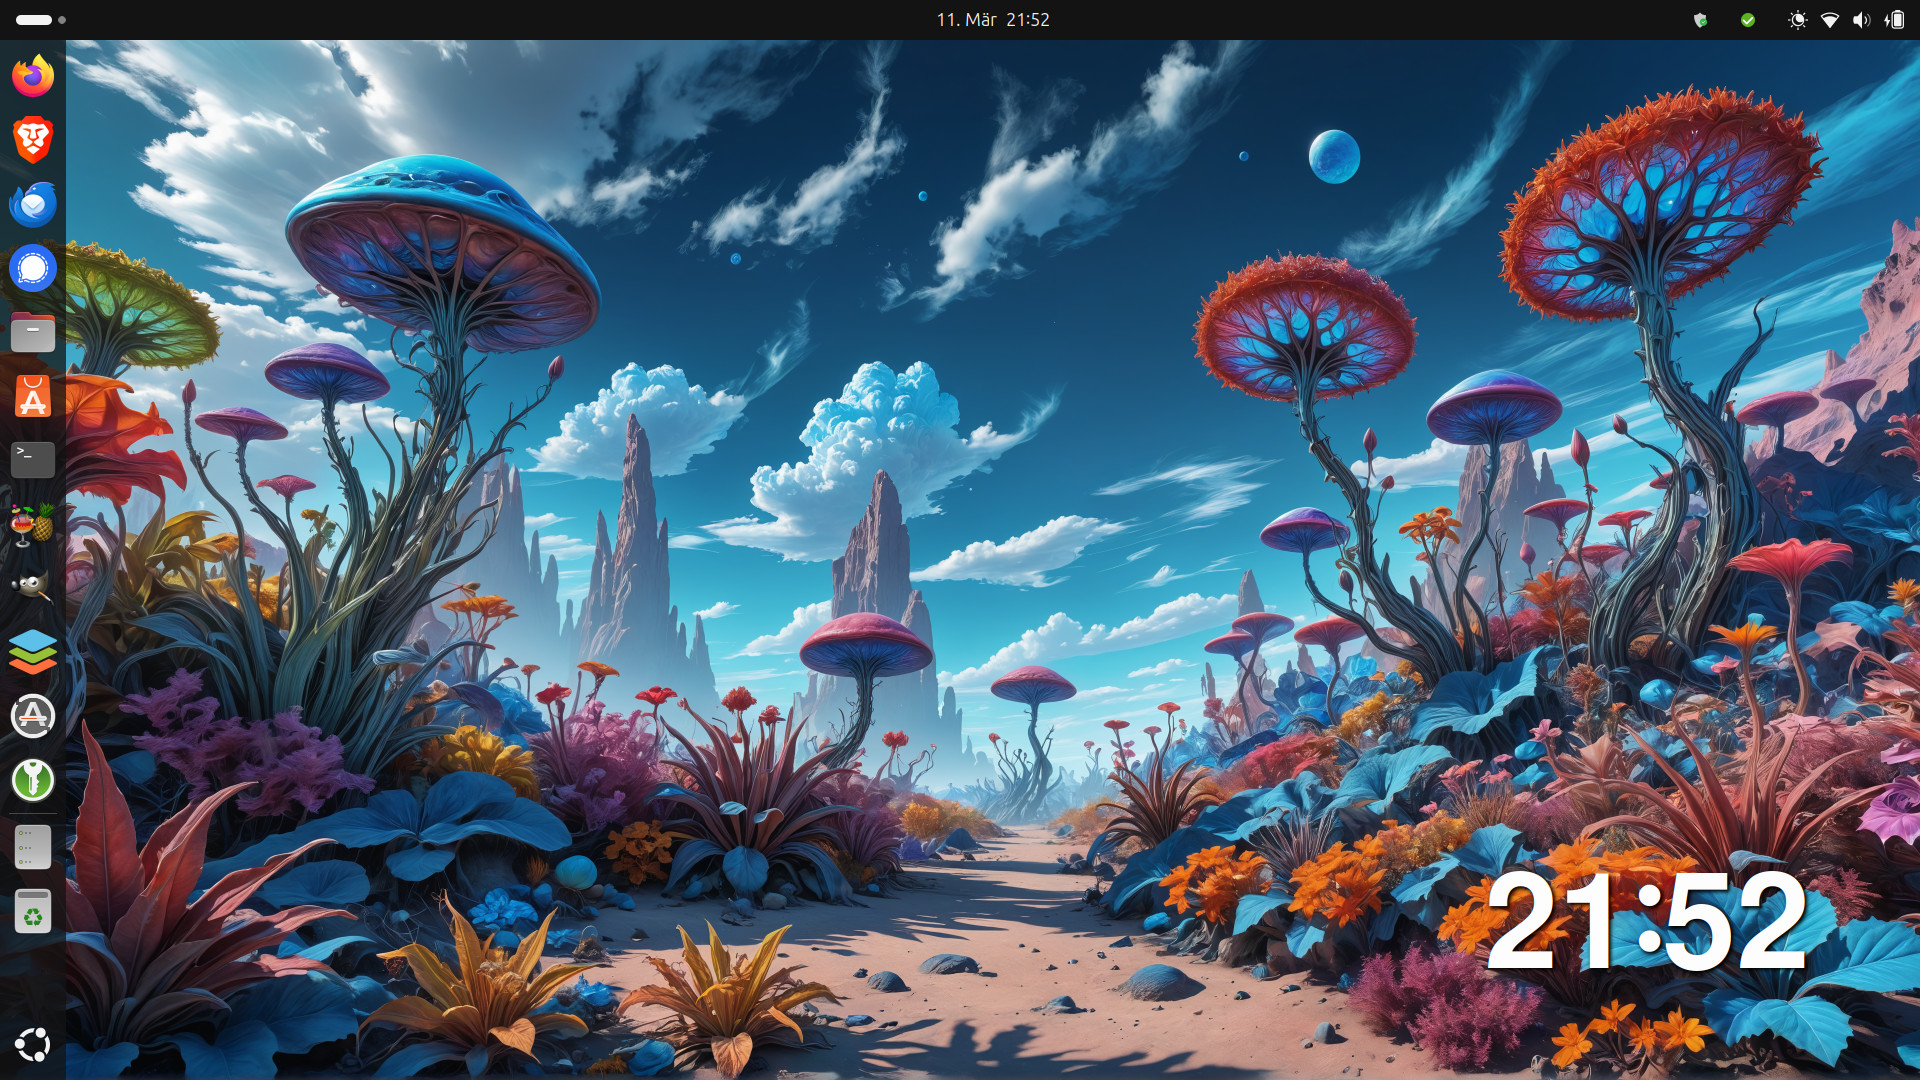This screenshot has width=1920, height=1080.
Task: Open the Files manager
Action: [x=33, y=332]
